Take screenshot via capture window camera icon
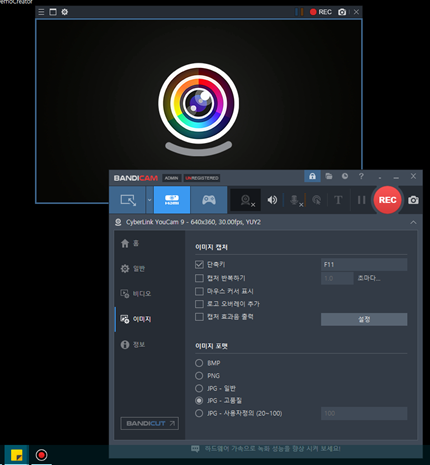The height and width of the screenshot is (465, 430). coord(342,12)
